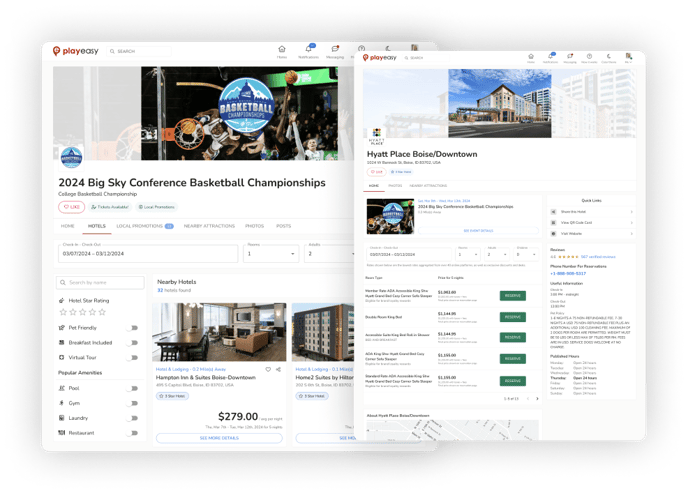Toggle Pet Friendly filter

click(x=133, y=328)
